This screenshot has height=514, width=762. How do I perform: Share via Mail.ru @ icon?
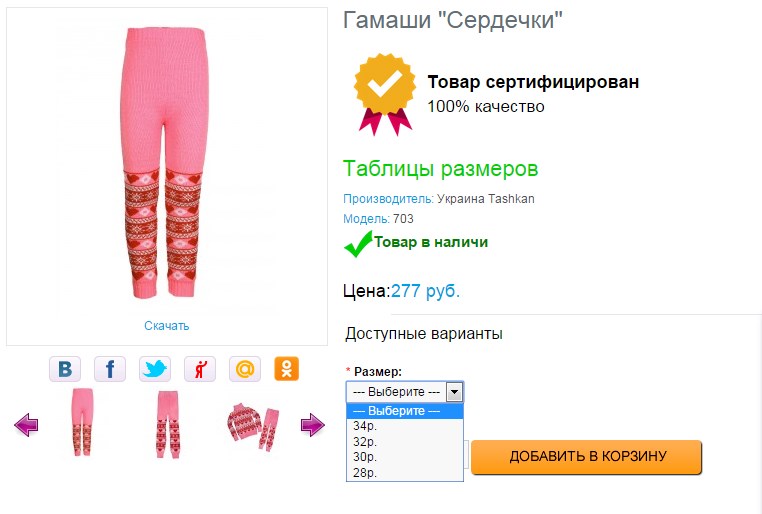click(x=245, y=369)
